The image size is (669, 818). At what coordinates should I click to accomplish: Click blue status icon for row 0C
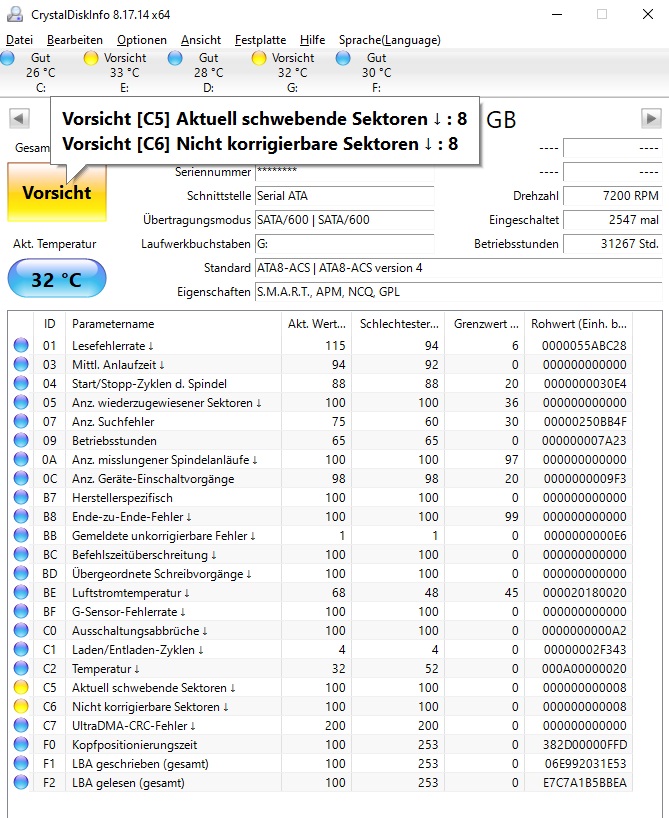(x=21, y=478)
